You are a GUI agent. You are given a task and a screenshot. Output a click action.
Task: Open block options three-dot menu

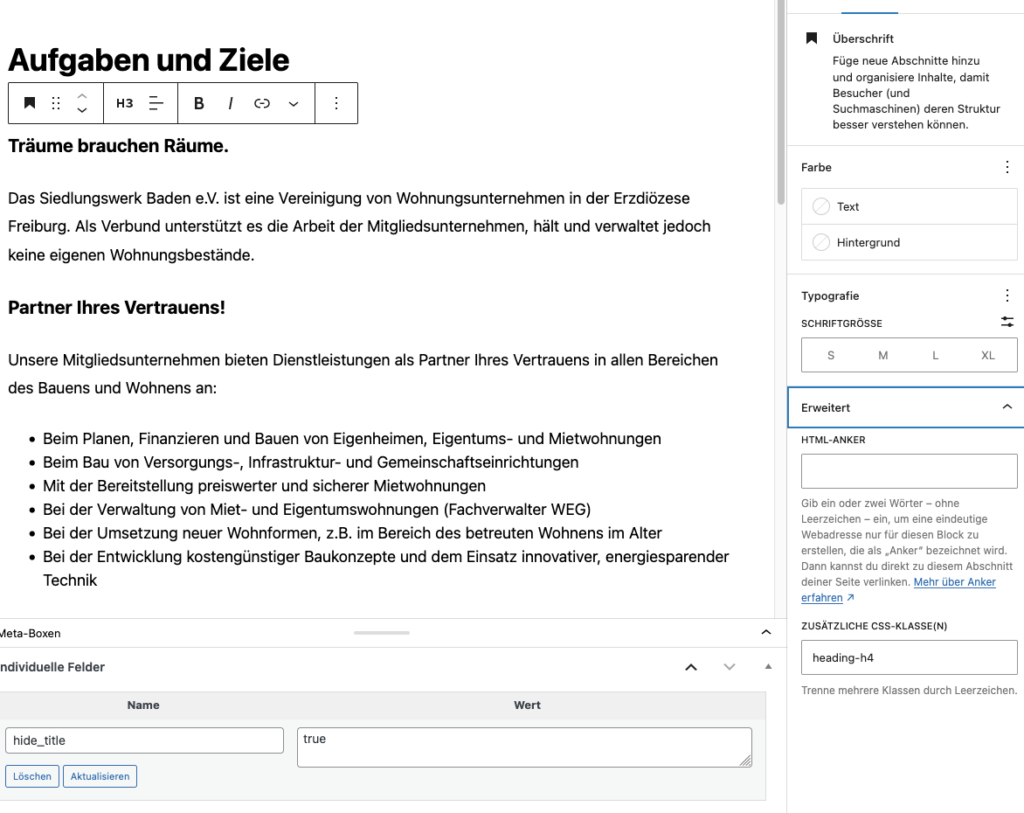tap(336, 103)
